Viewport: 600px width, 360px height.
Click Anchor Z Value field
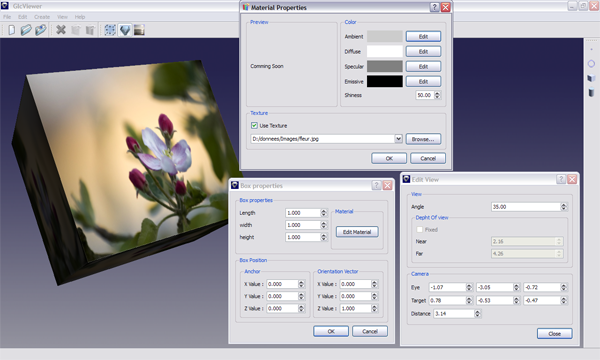click(282, 308)
